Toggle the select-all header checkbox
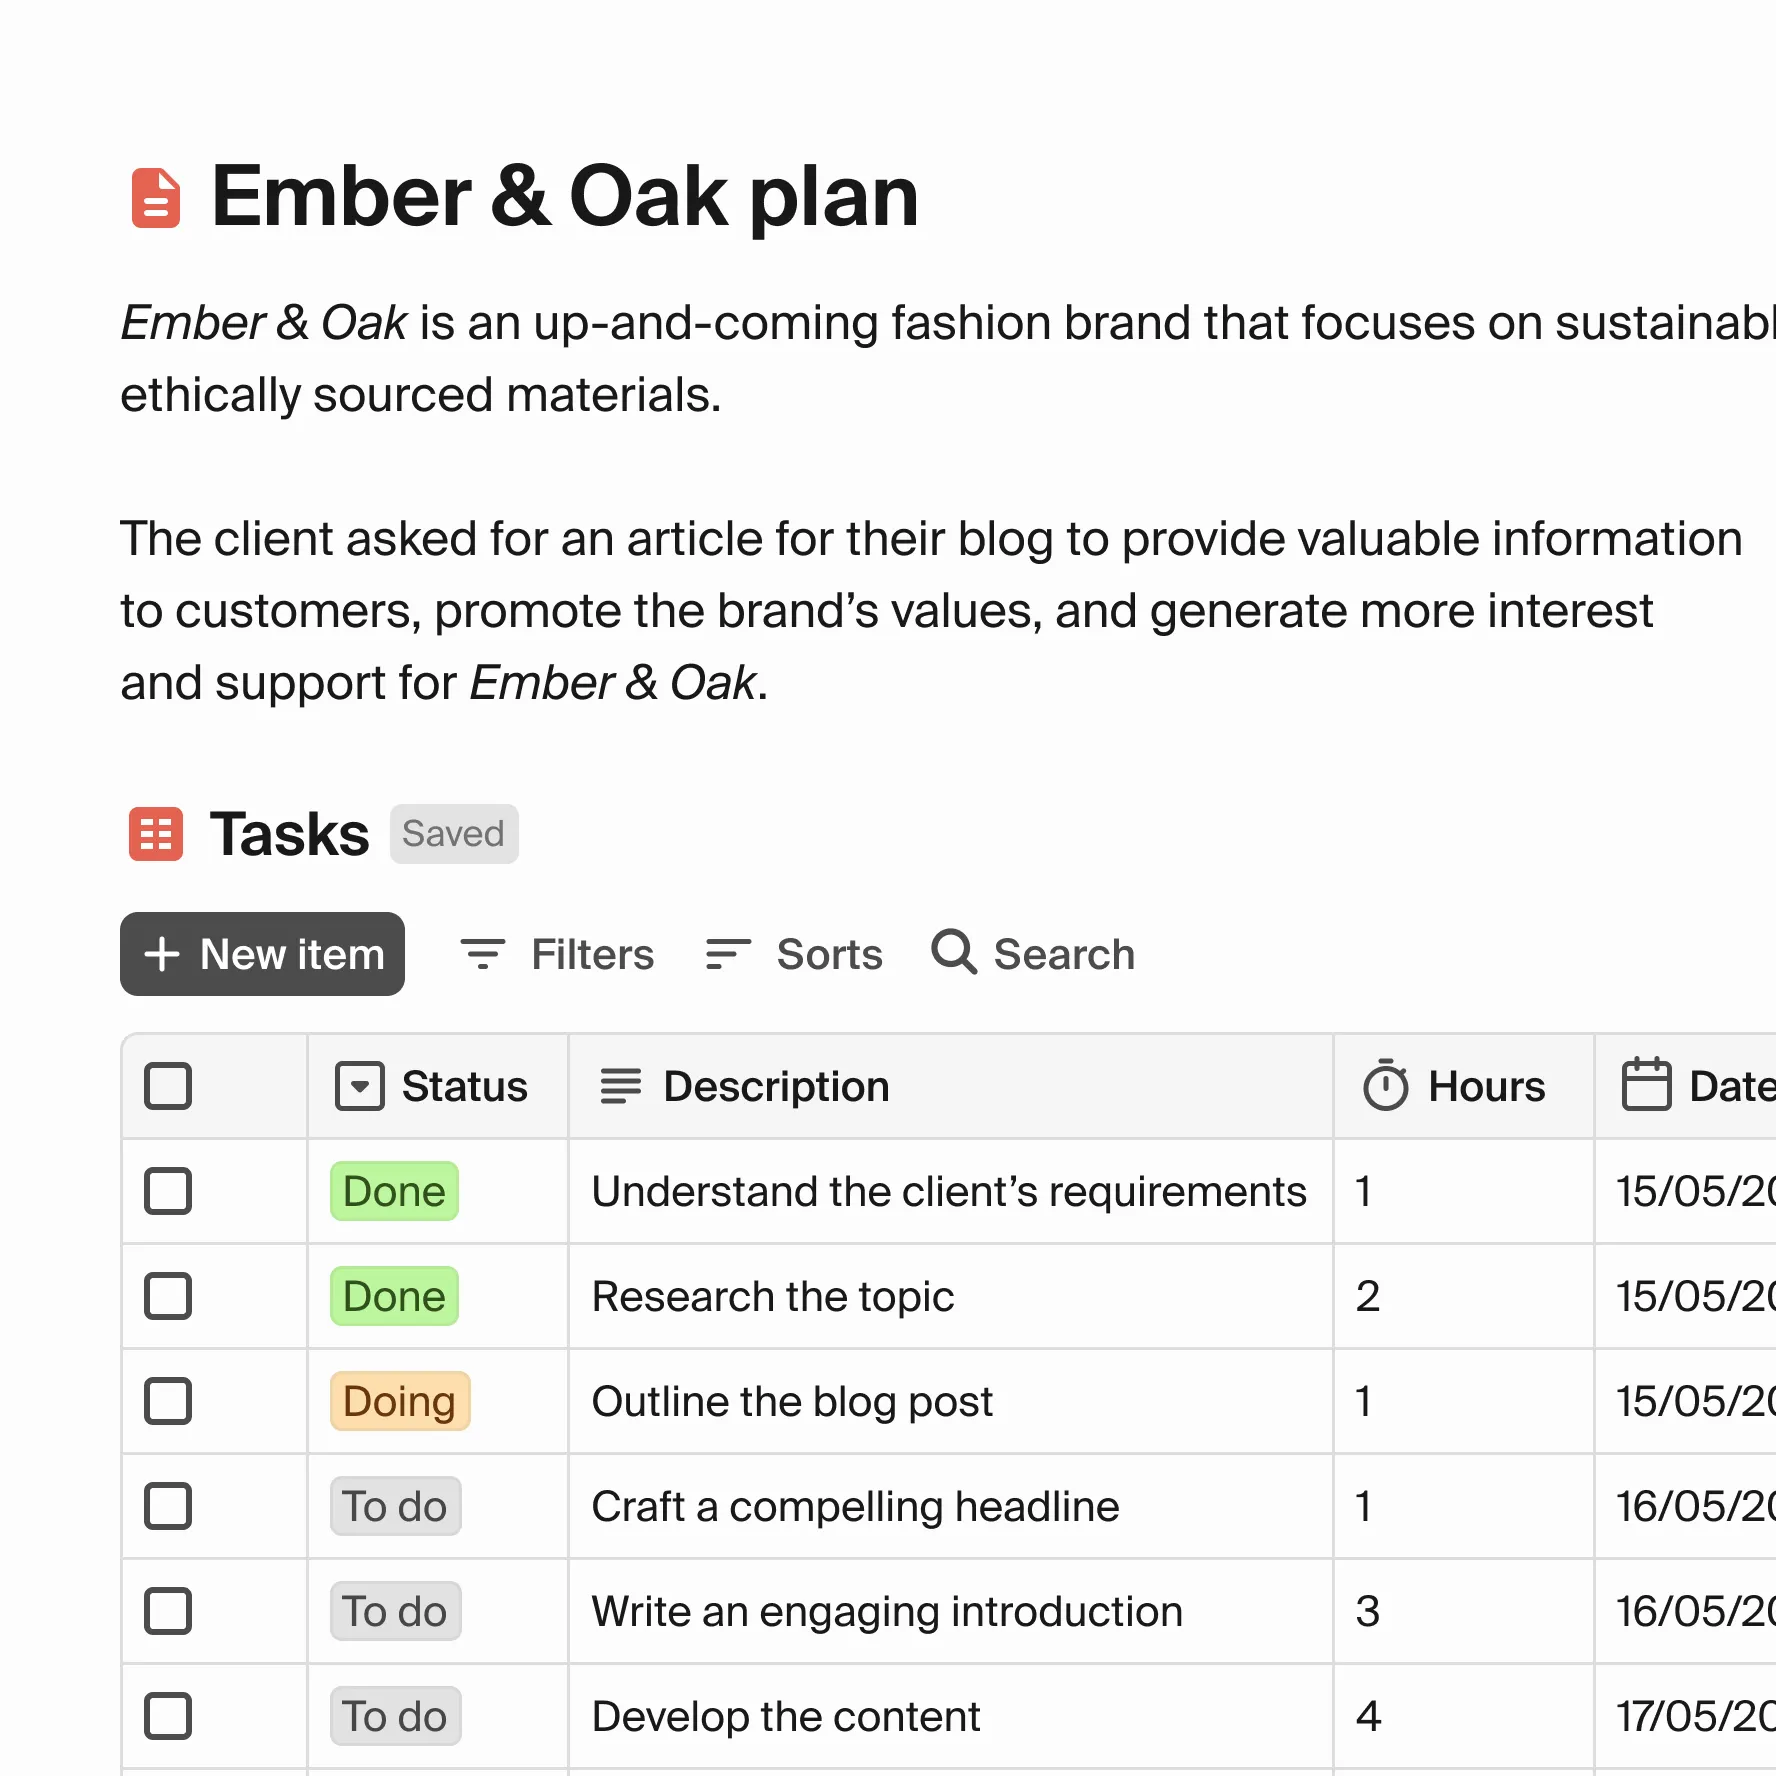This screenshot has height=1776, width=1776. (168, 1086)
